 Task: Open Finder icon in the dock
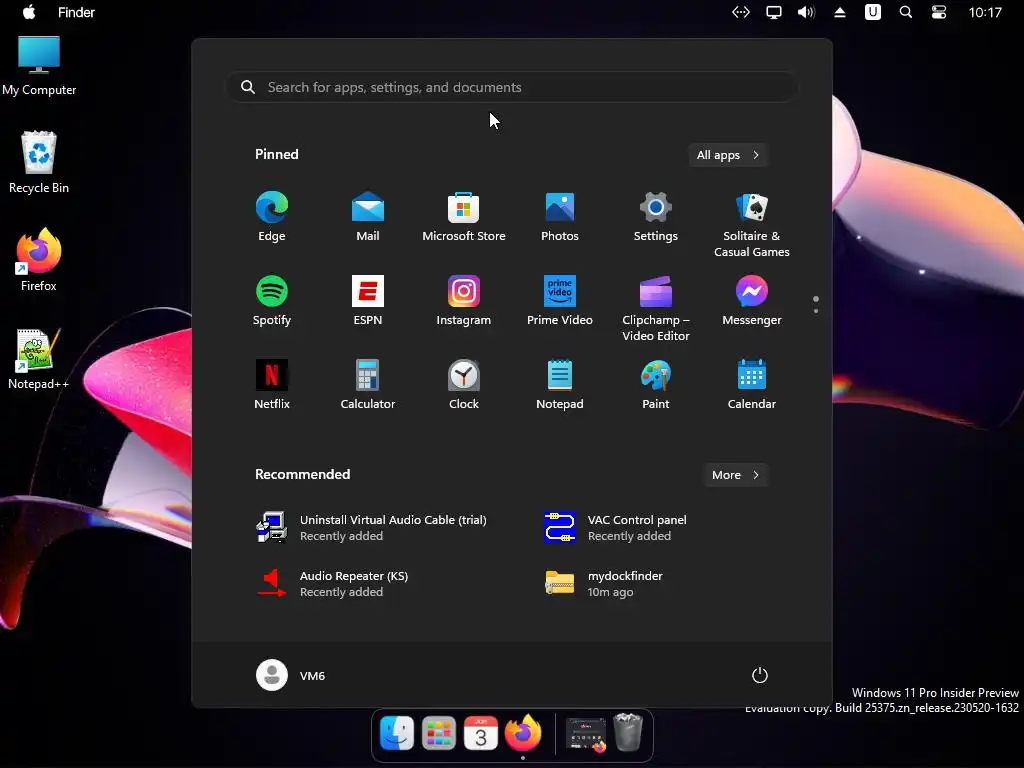click(397, 733)
